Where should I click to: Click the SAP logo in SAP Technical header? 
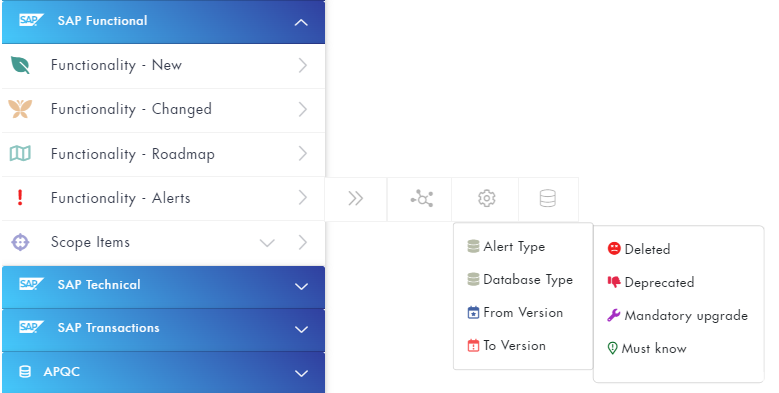point(31,284)
